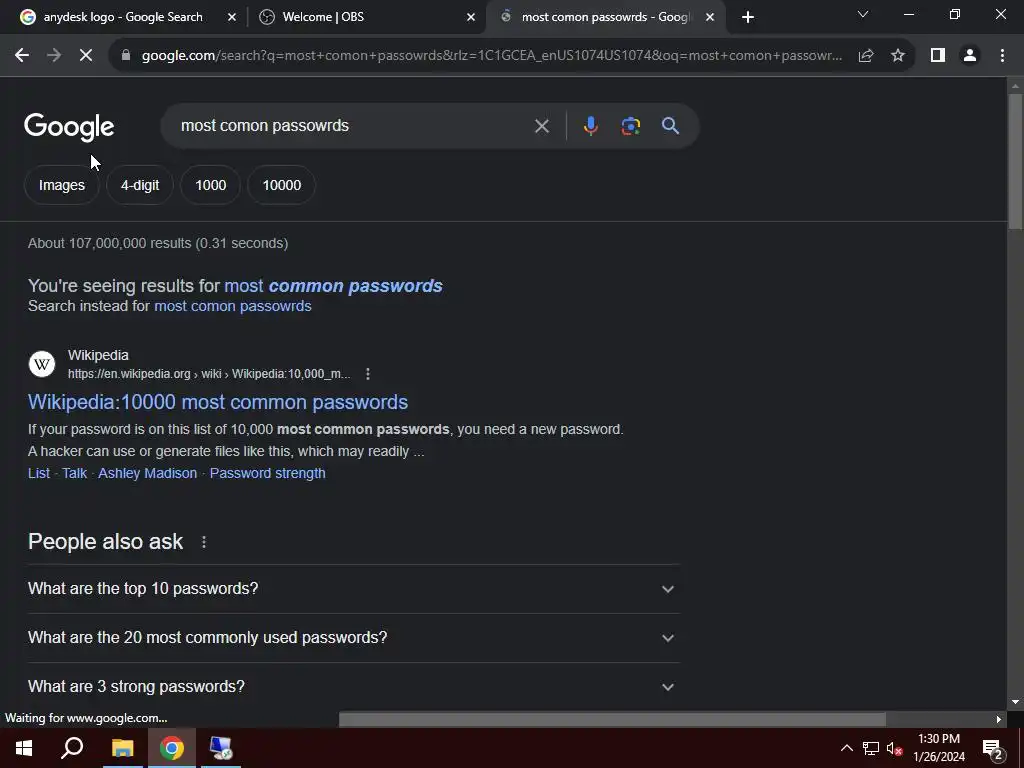Viewport: 1024px width, 768px height.
Task: Click the forward navigation arrow
Action: pos(54,56)
